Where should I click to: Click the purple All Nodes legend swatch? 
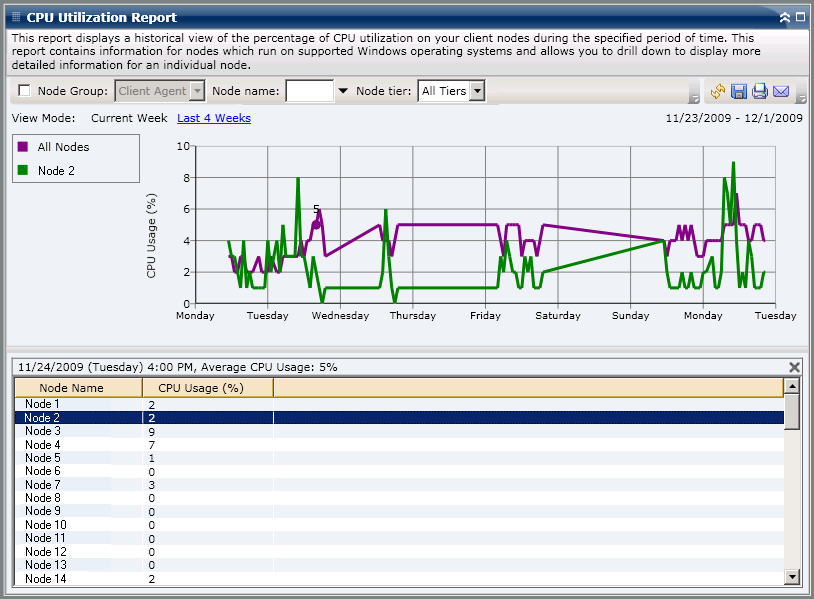[23, 147]
